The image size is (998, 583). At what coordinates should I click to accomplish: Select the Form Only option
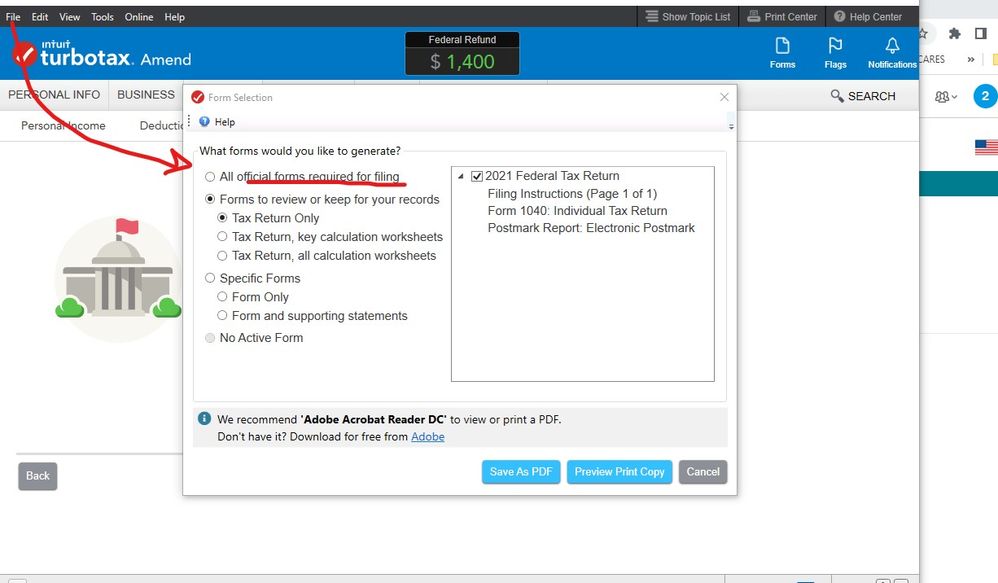(222, 297)
